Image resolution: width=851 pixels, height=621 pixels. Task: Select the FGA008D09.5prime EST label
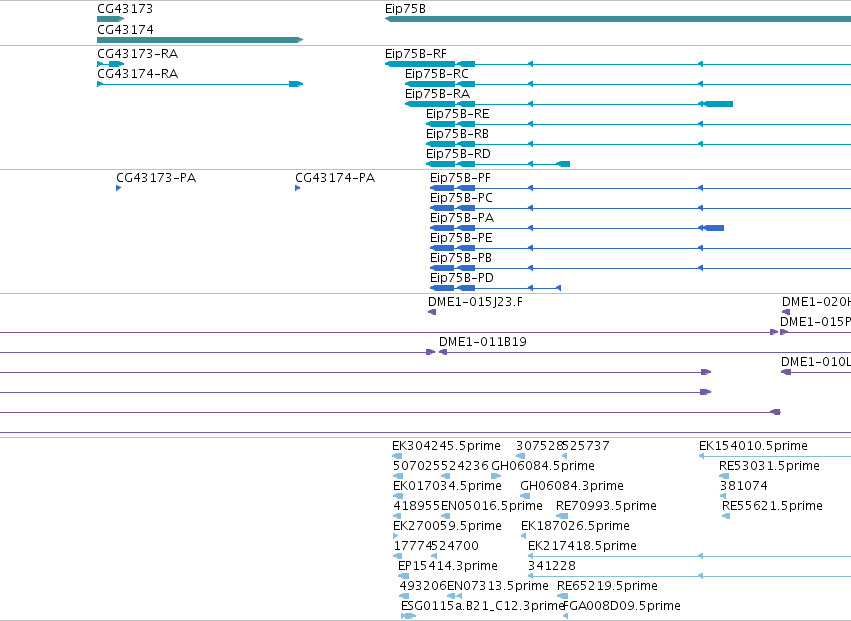tap(622, 606)
